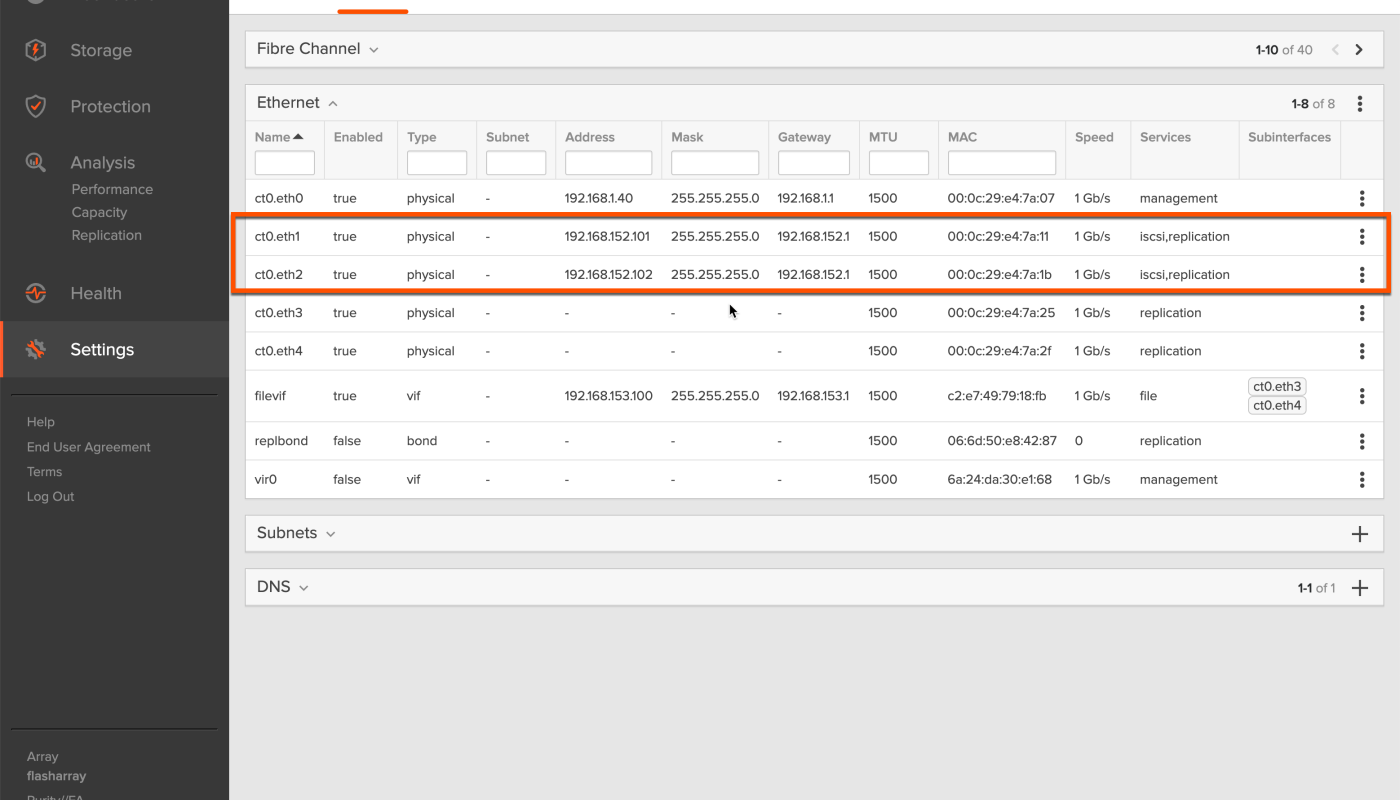Open Performance under Analysis
Viewport: 1400px width, 800px height.
coord(112,189)
